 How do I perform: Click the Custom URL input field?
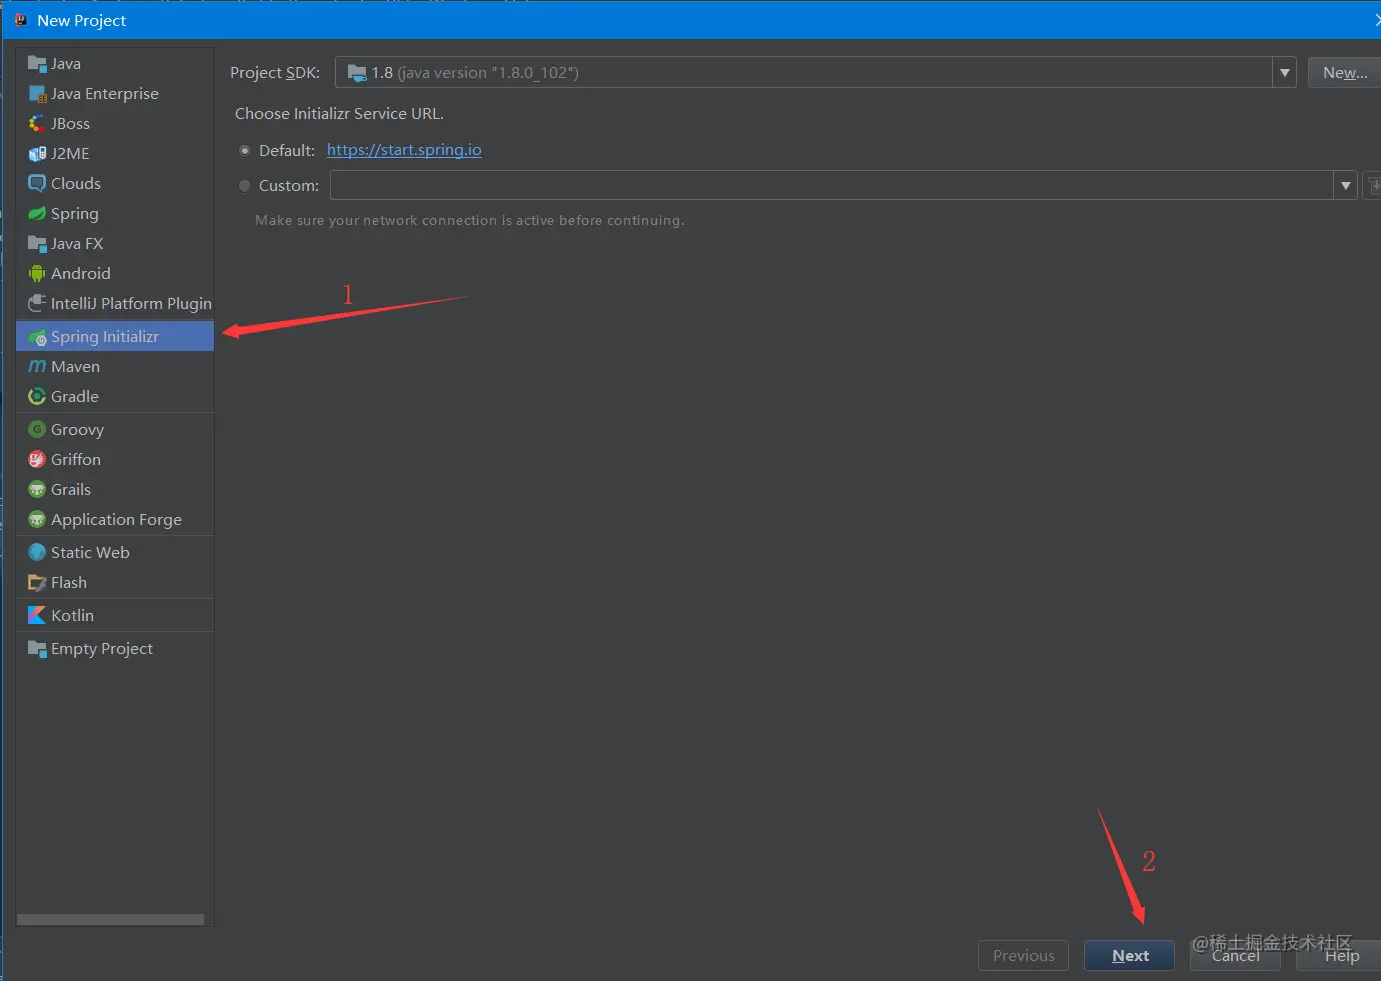(832, 186)
